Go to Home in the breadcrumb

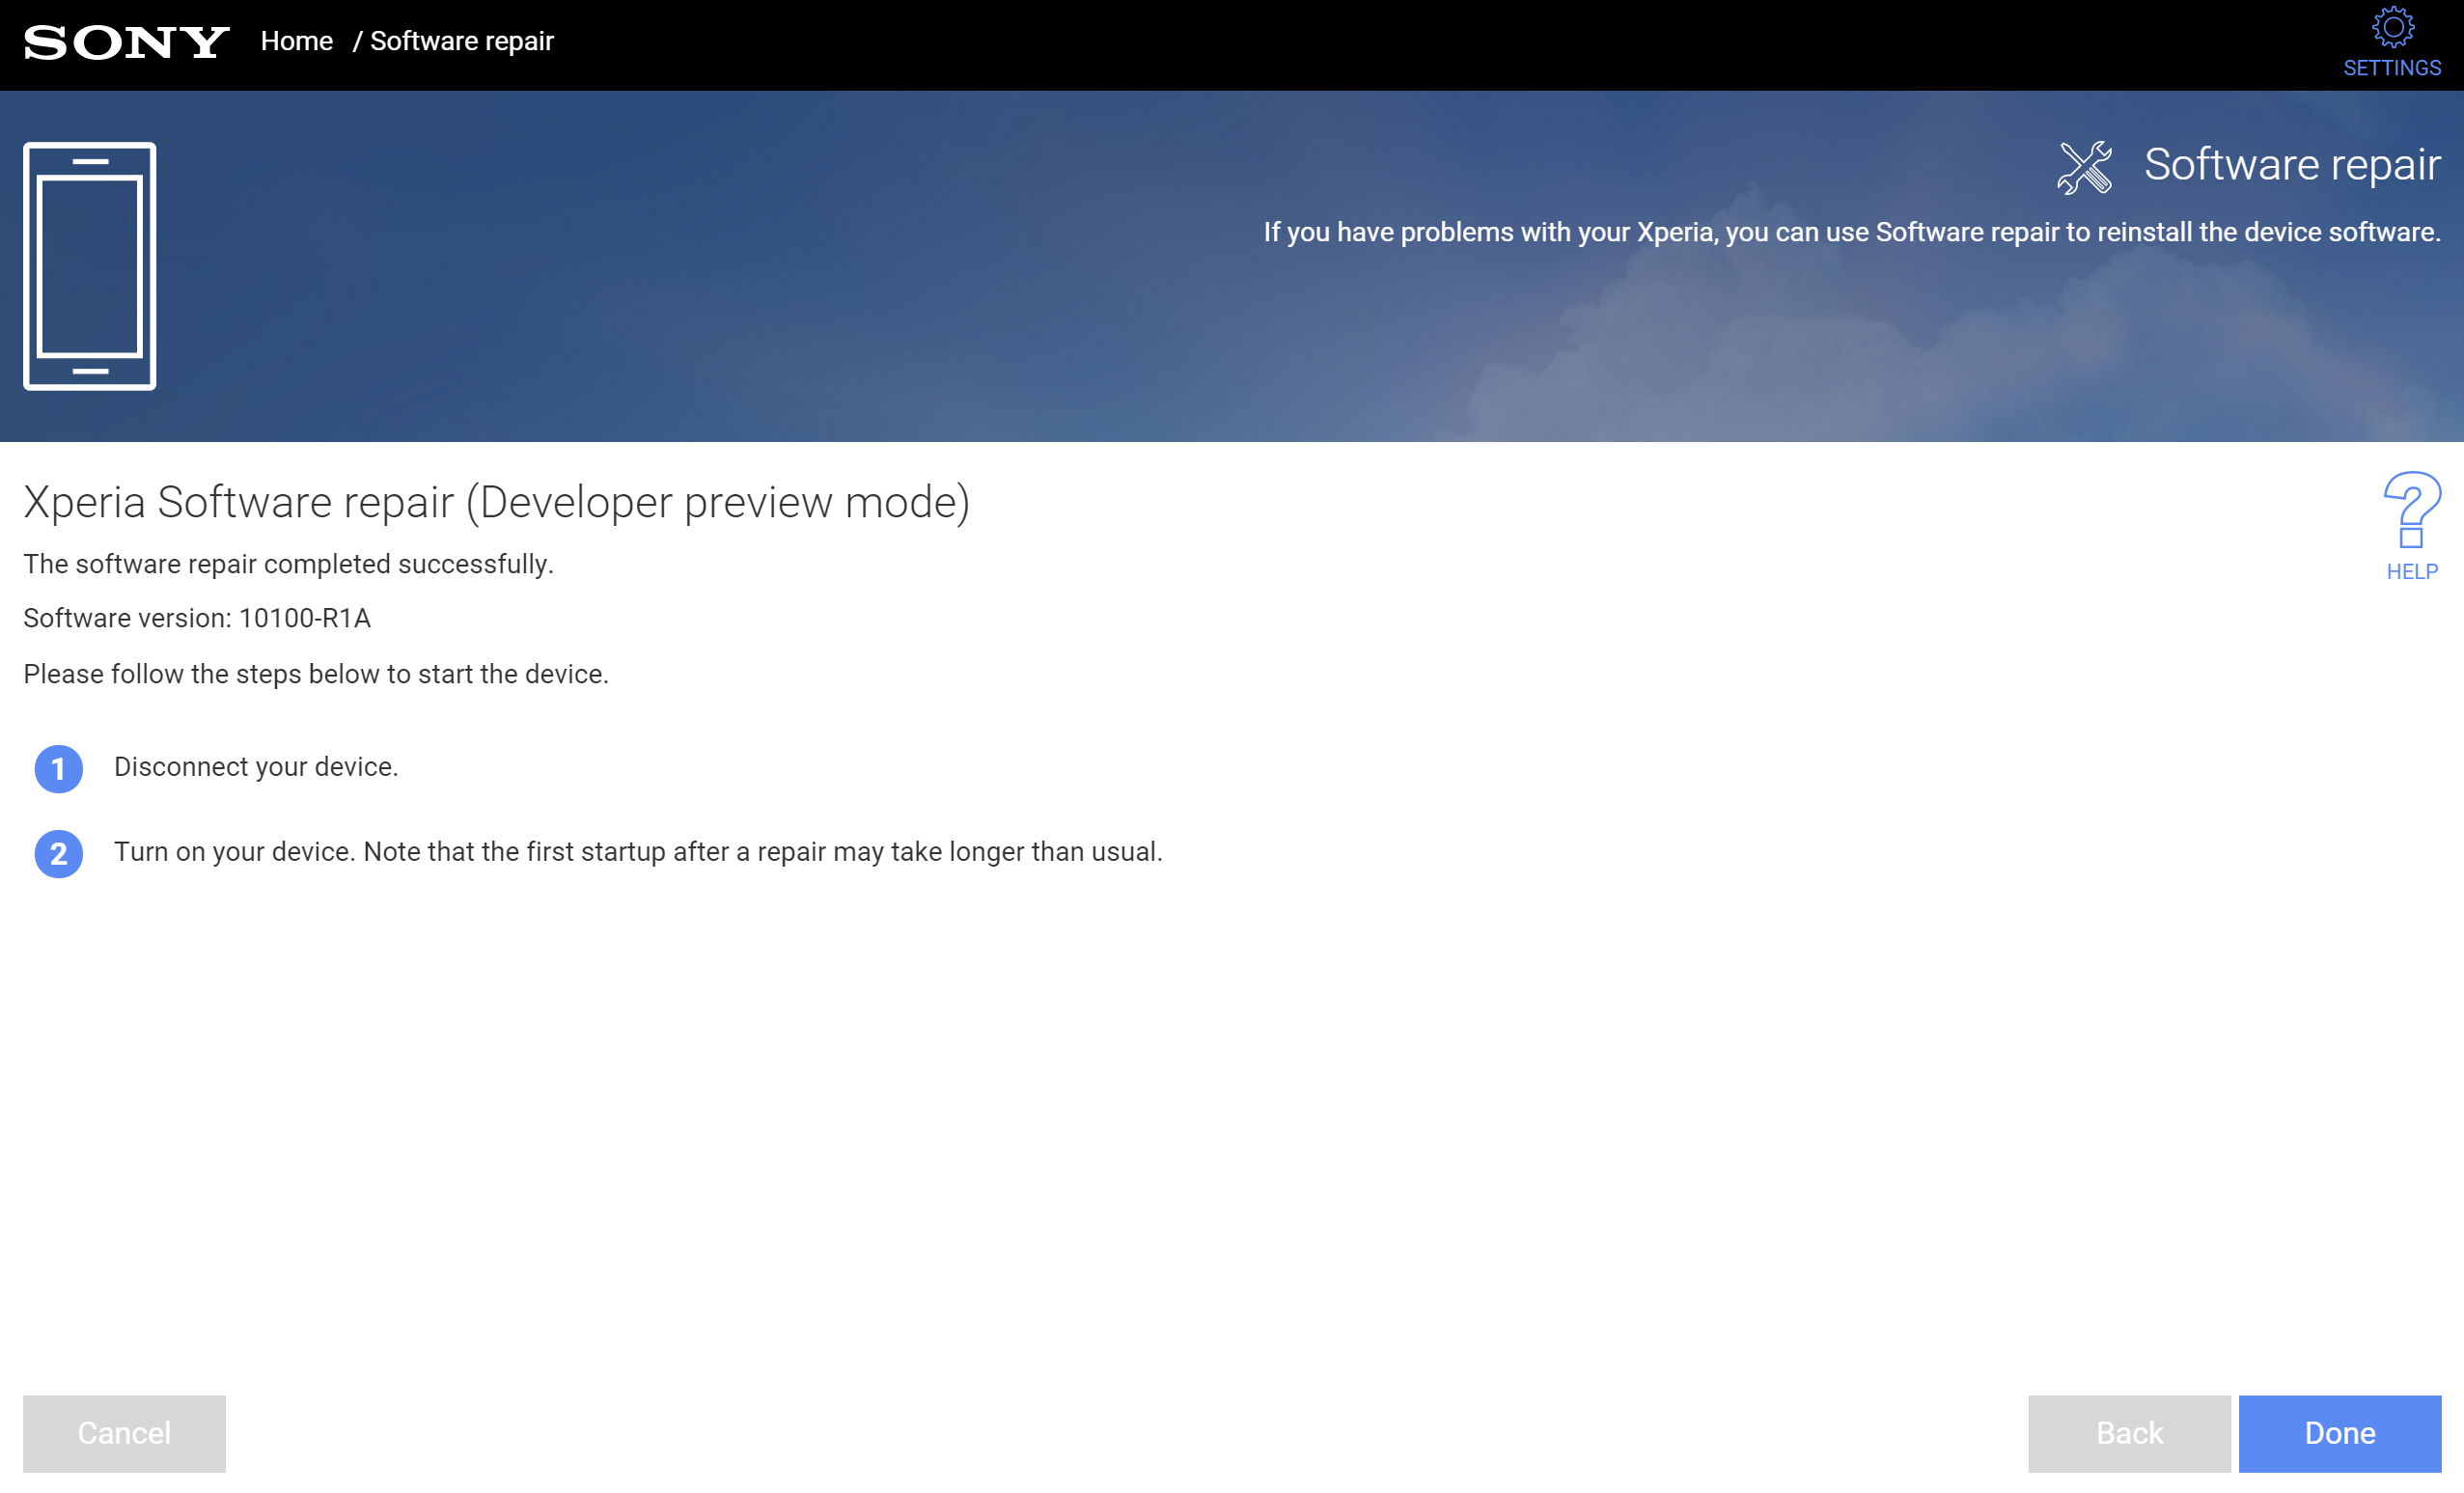pos(296,41)
